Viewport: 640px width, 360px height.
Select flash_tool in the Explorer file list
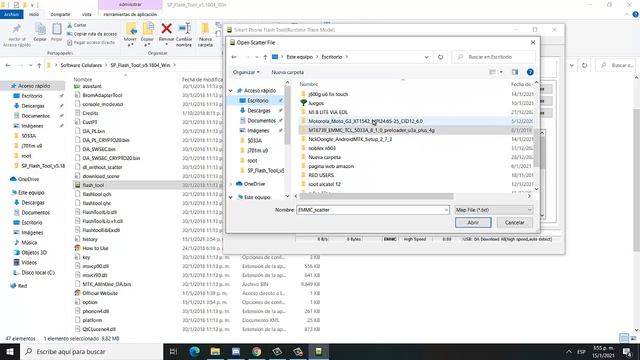pyautogui.click(x=93, y=185)
